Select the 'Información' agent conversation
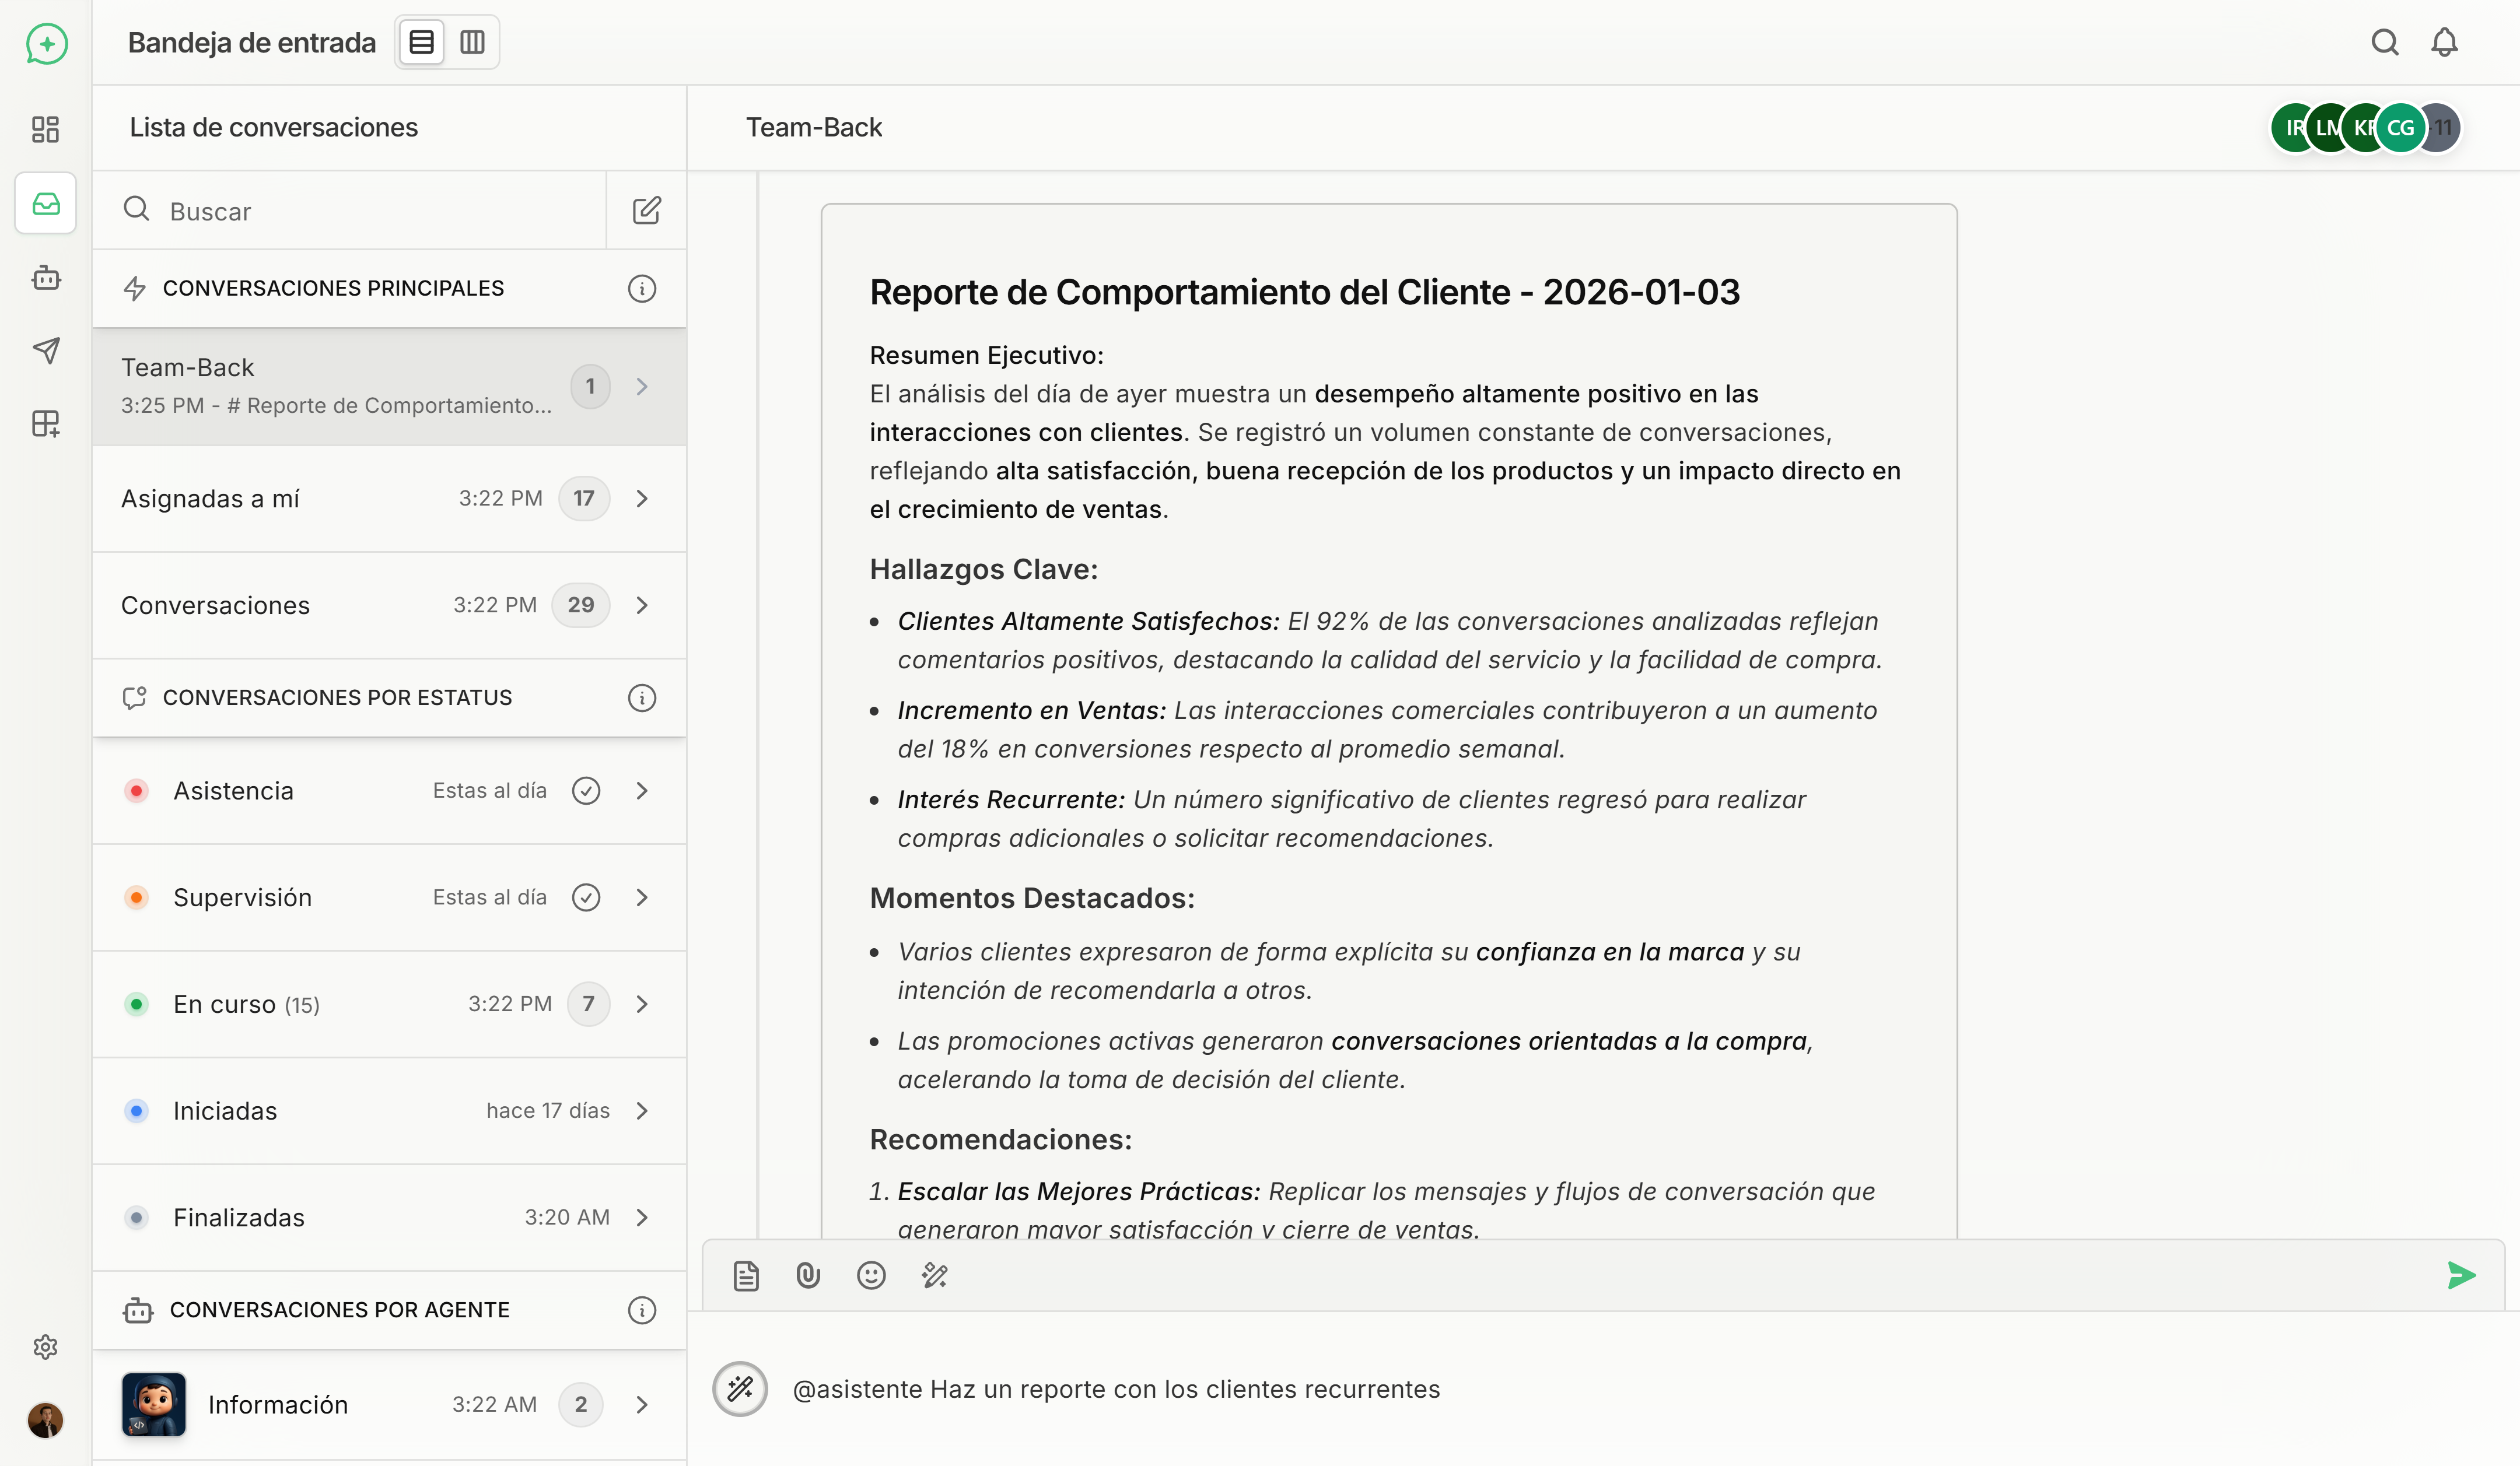2520x1466 pixels. click(278, 1404)
